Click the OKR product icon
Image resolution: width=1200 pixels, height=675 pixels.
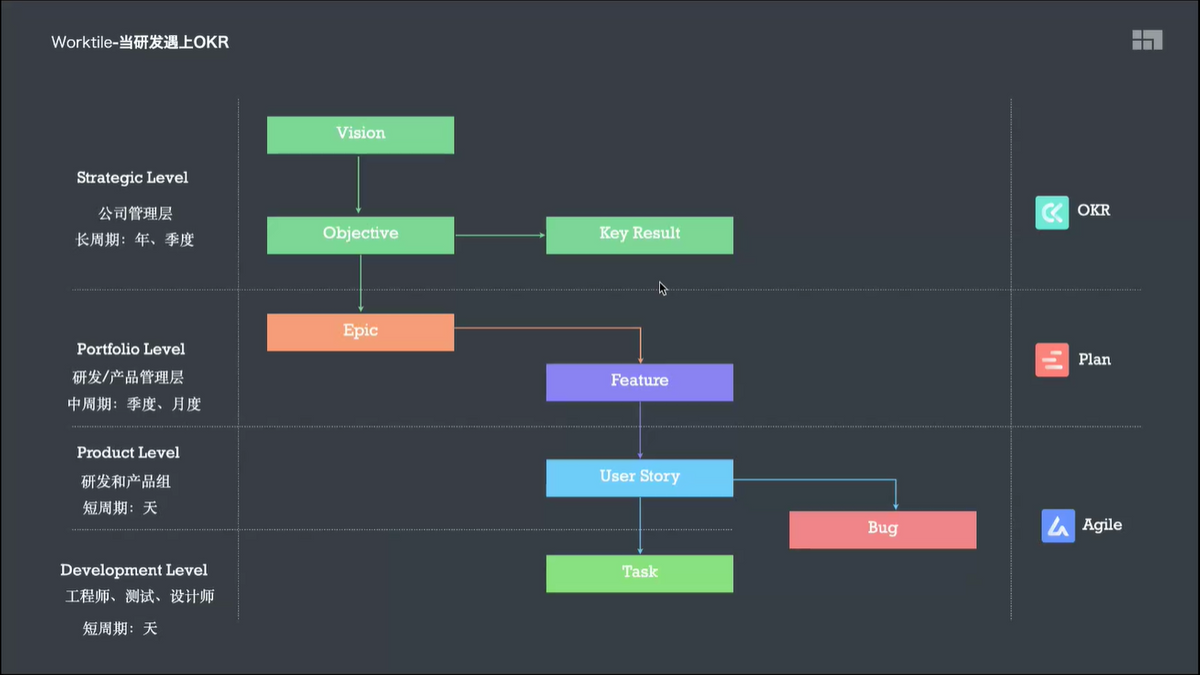(1052, 212)
